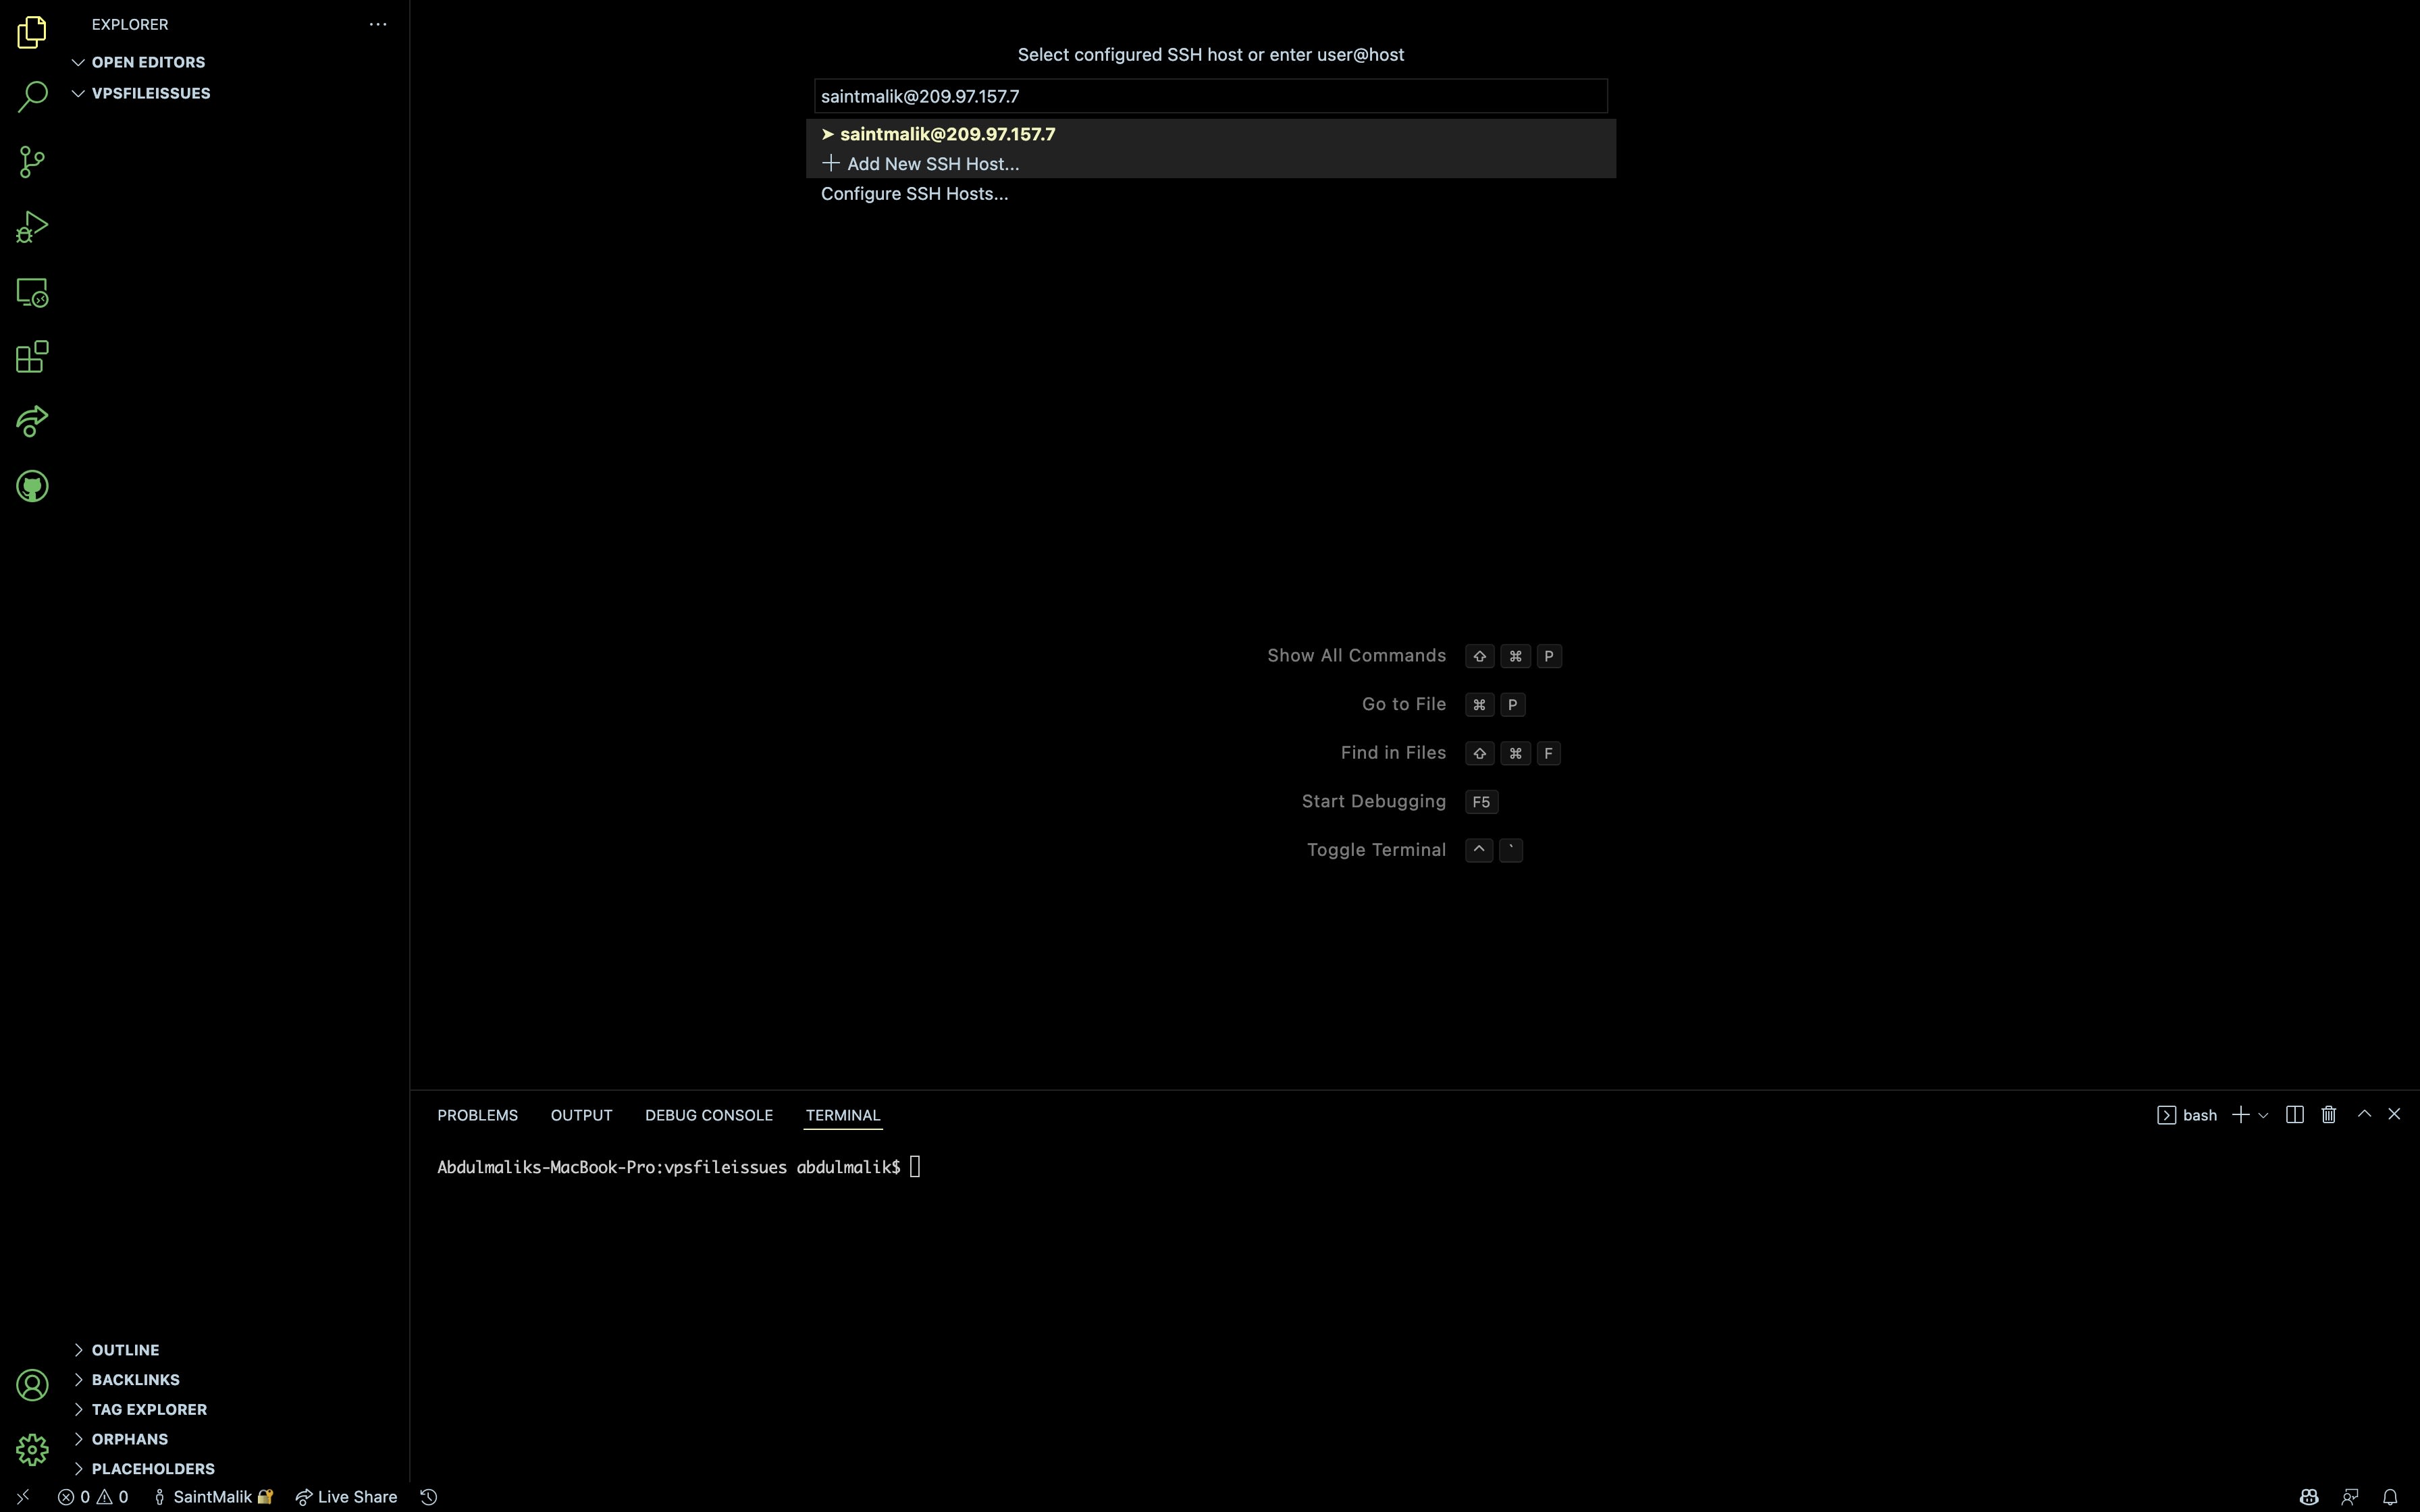This screenshot has height=1512, width=2420.
Task: Open Explorer panel context menu
Action: [378, 24]
